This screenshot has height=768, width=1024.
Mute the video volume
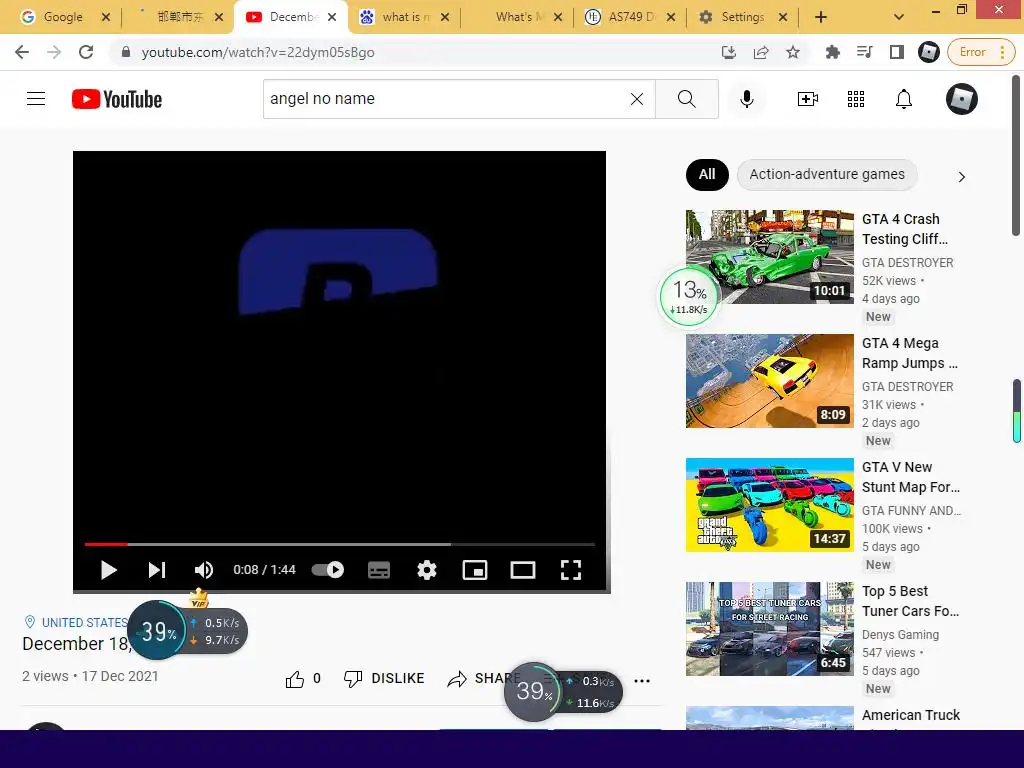point(204,570)
